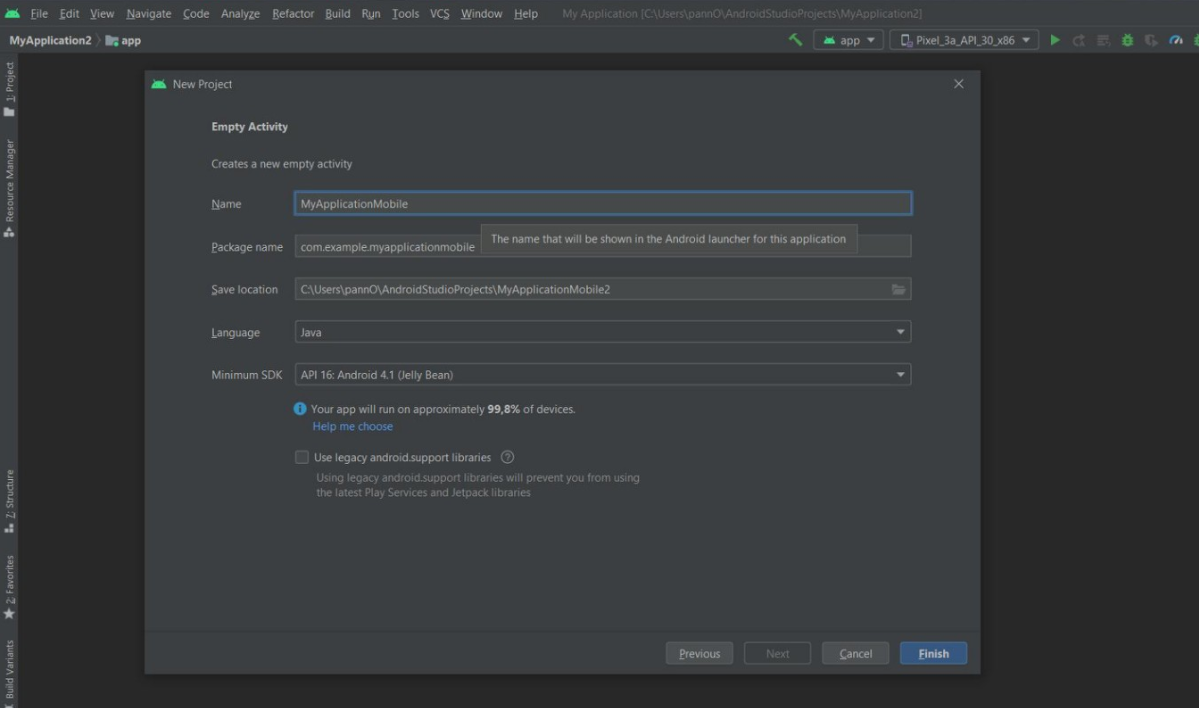Open the Help menu
This screenshot has height=708, width=1199.
coord(525,13)
